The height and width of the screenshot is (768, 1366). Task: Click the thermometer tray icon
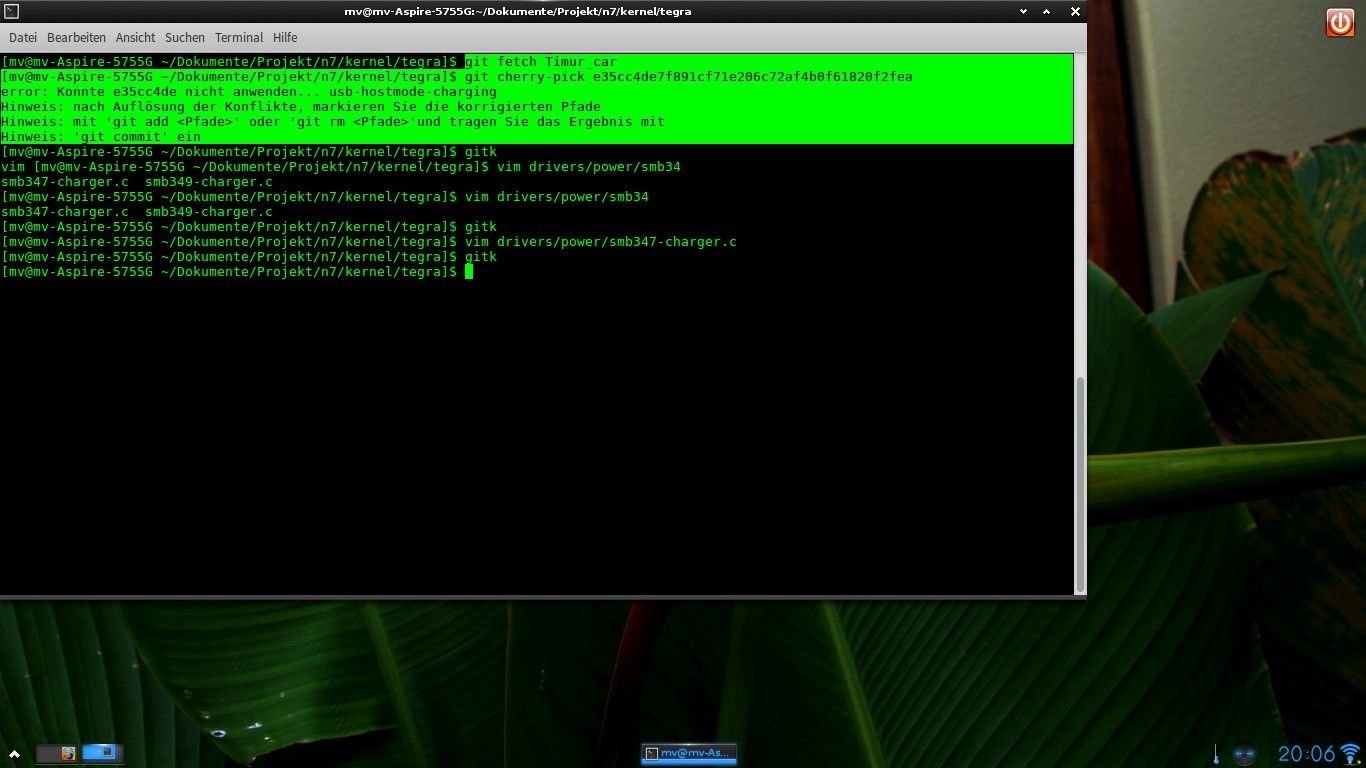tap(1215, 753)
